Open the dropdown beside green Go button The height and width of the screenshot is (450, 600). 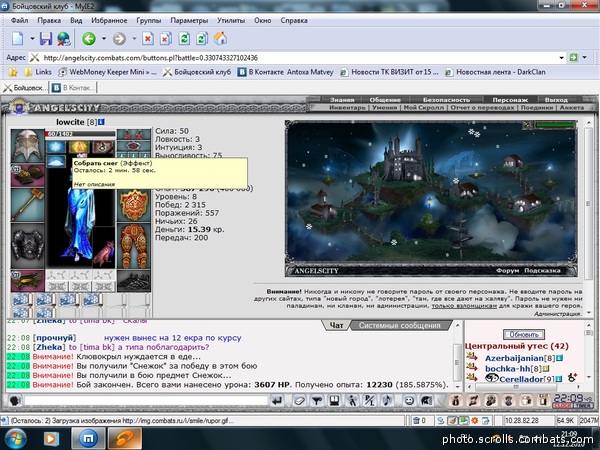[584, 58]
